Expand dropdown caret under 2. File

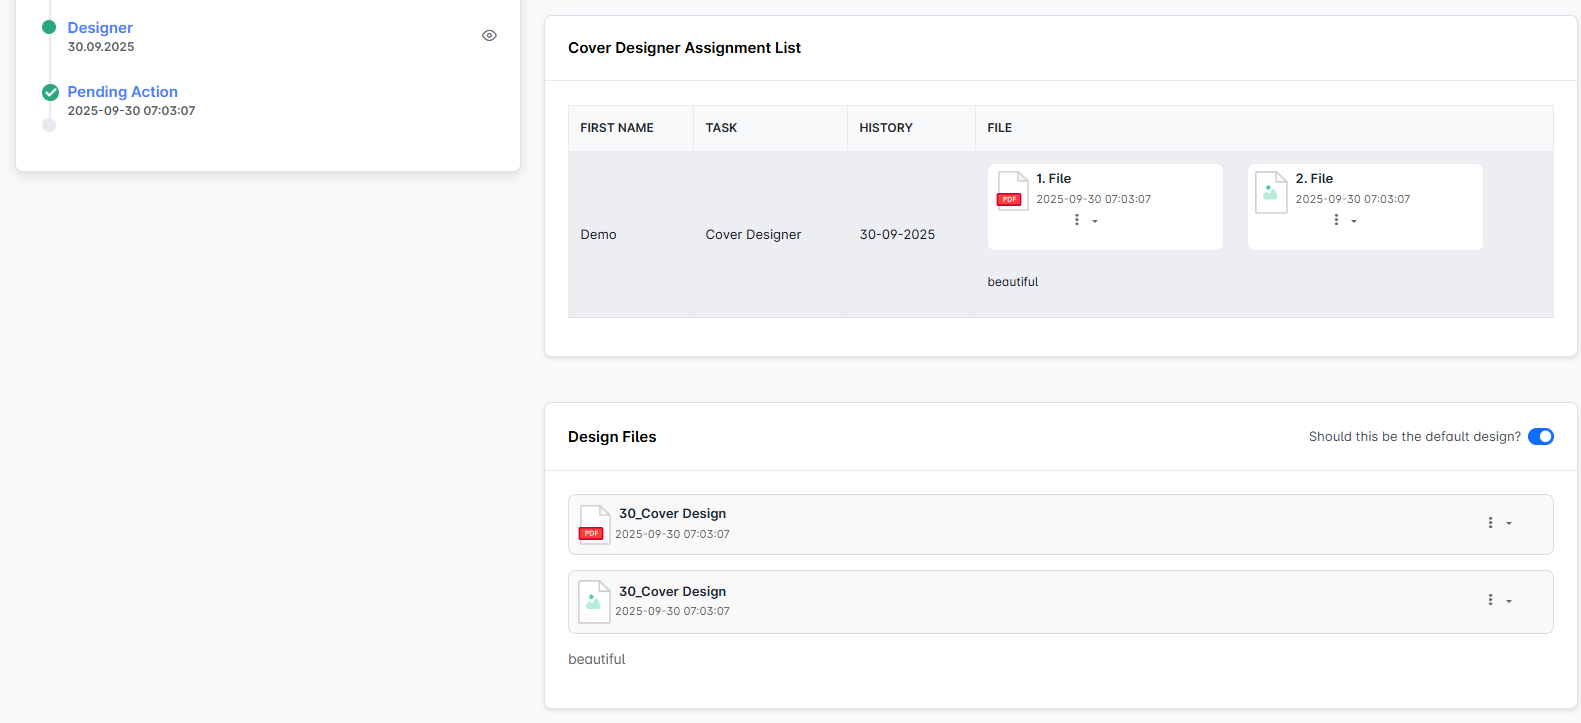tap(1354, 221)
